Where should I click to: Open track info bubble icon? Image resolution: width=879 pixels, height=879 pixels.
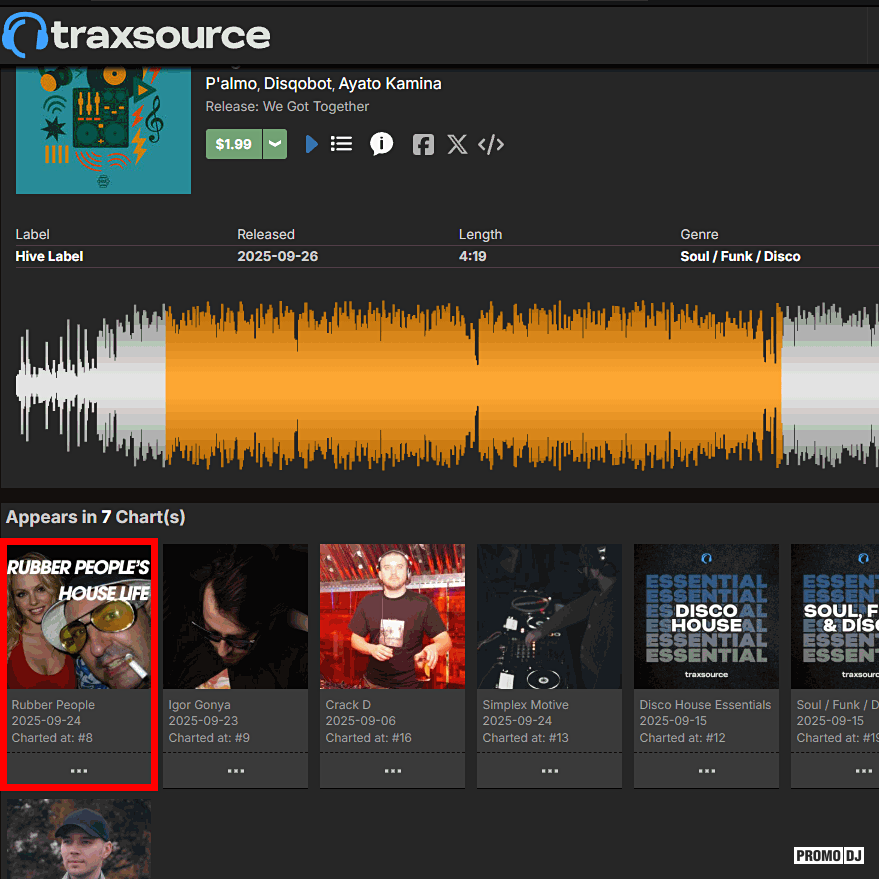[381, 144]
